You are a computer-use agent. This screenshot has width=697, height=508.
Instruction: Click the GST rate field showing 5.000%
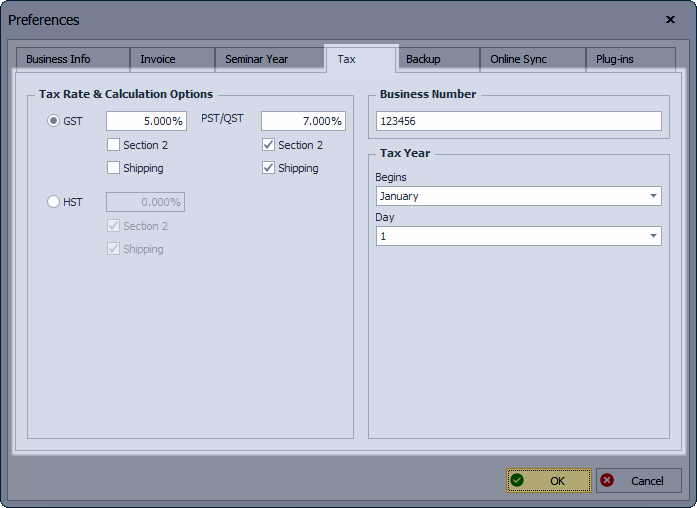[146, 121]
